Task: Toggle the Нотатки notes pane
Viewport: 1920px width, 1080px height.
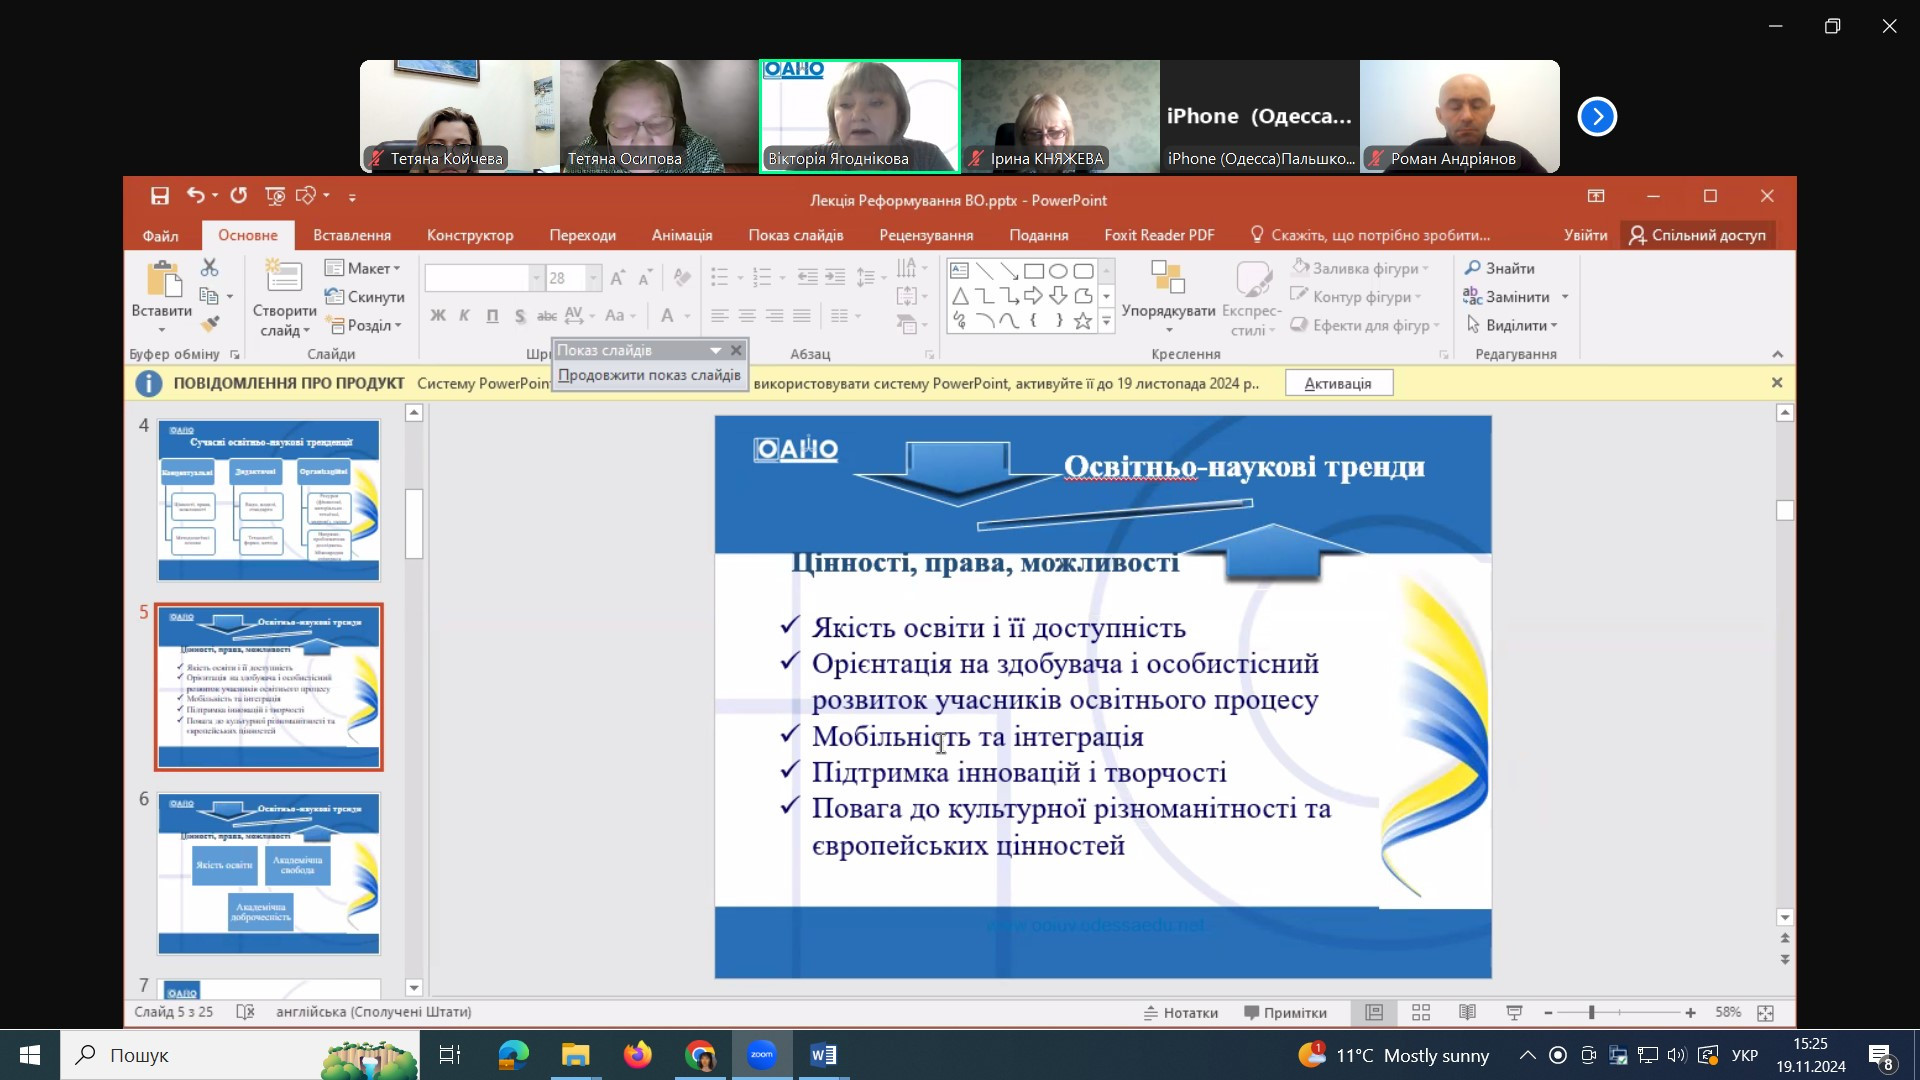Action: click(x=1181, y=1012)
